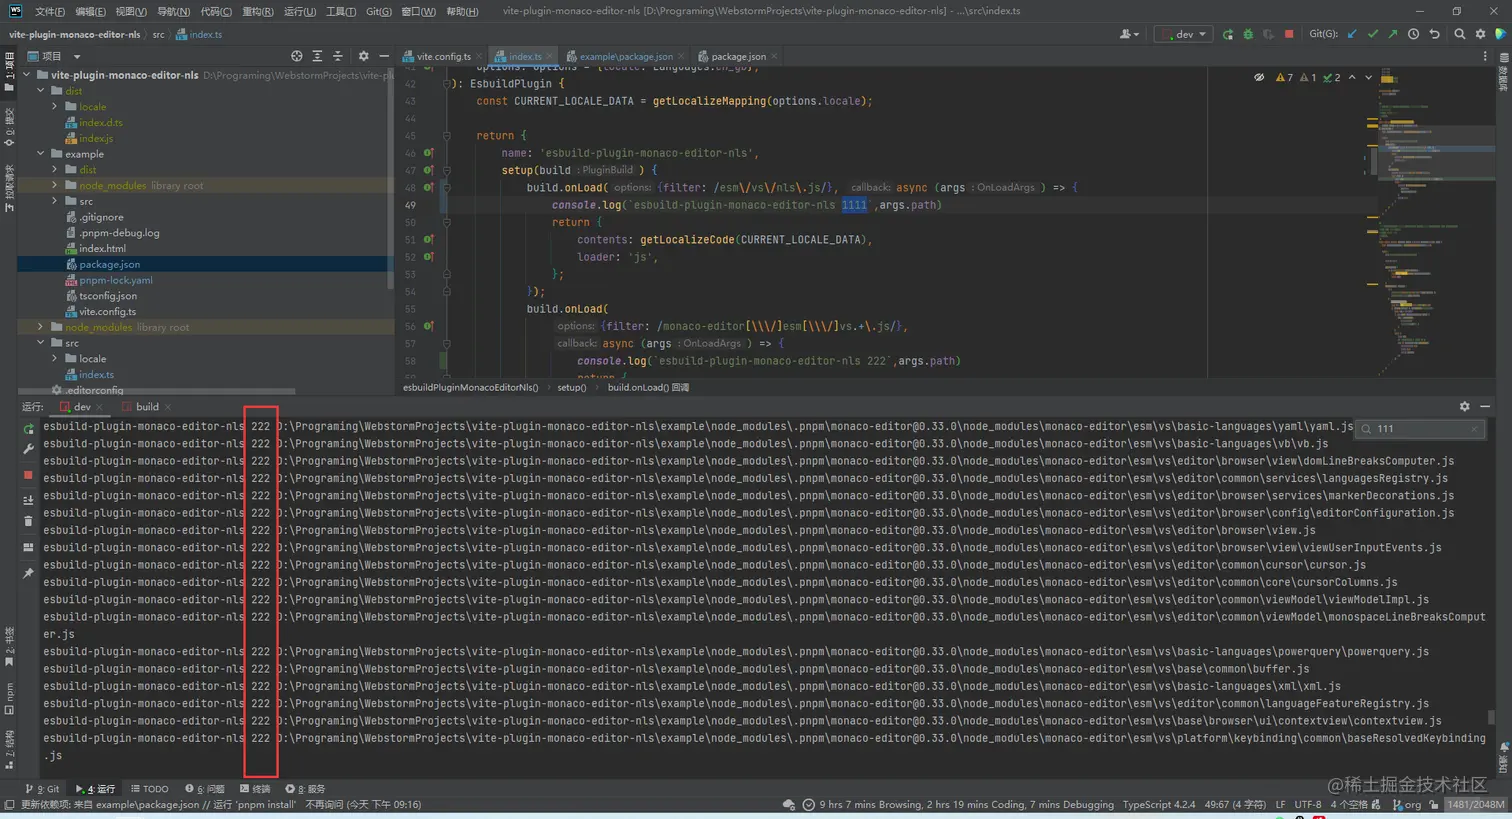The height and width of the screenshot is (819, 1512).
Task: Click Git rollback undo icon
Action: [x=1434, y=34]
